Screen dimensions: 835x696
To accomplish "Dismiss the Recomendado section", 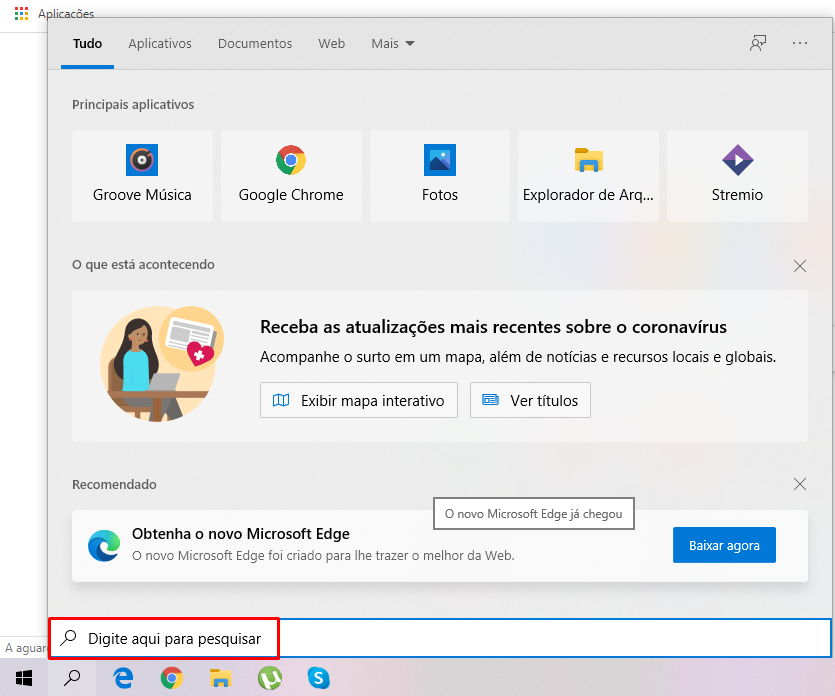I will tap(799, 484).
